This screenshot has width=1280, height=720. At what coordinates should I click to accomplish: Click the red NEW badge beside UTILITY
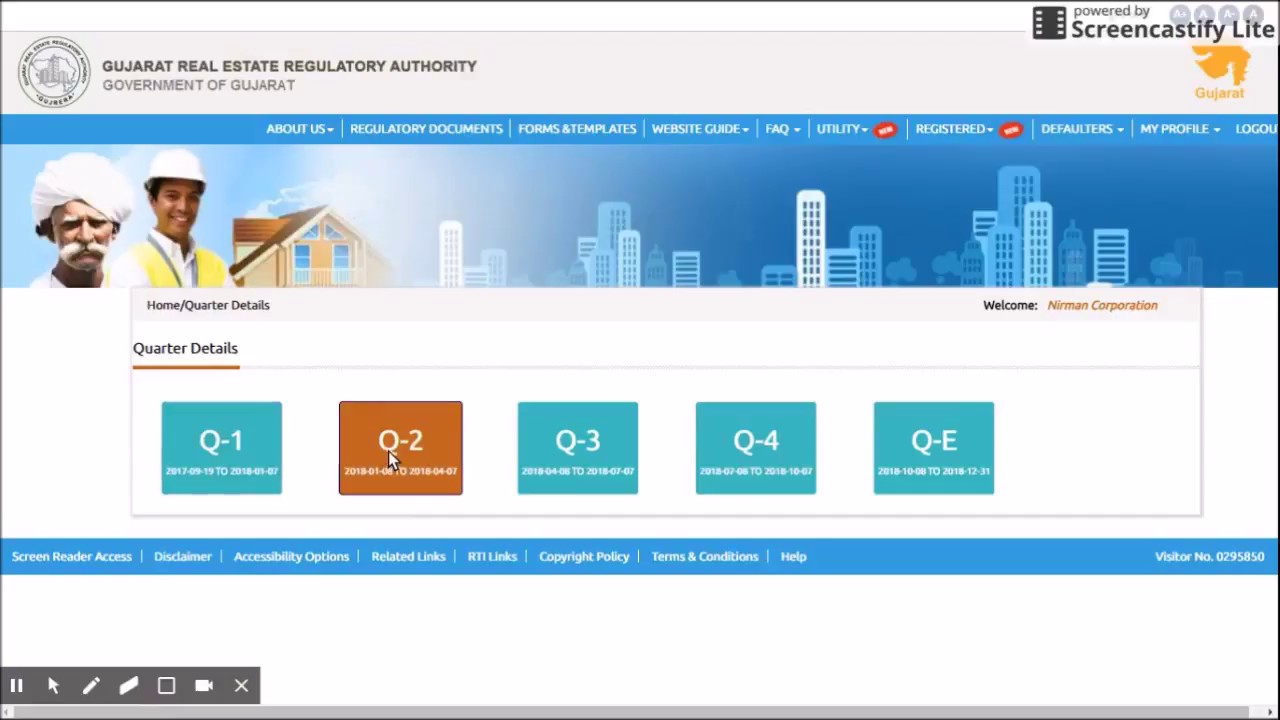[885, 130]
